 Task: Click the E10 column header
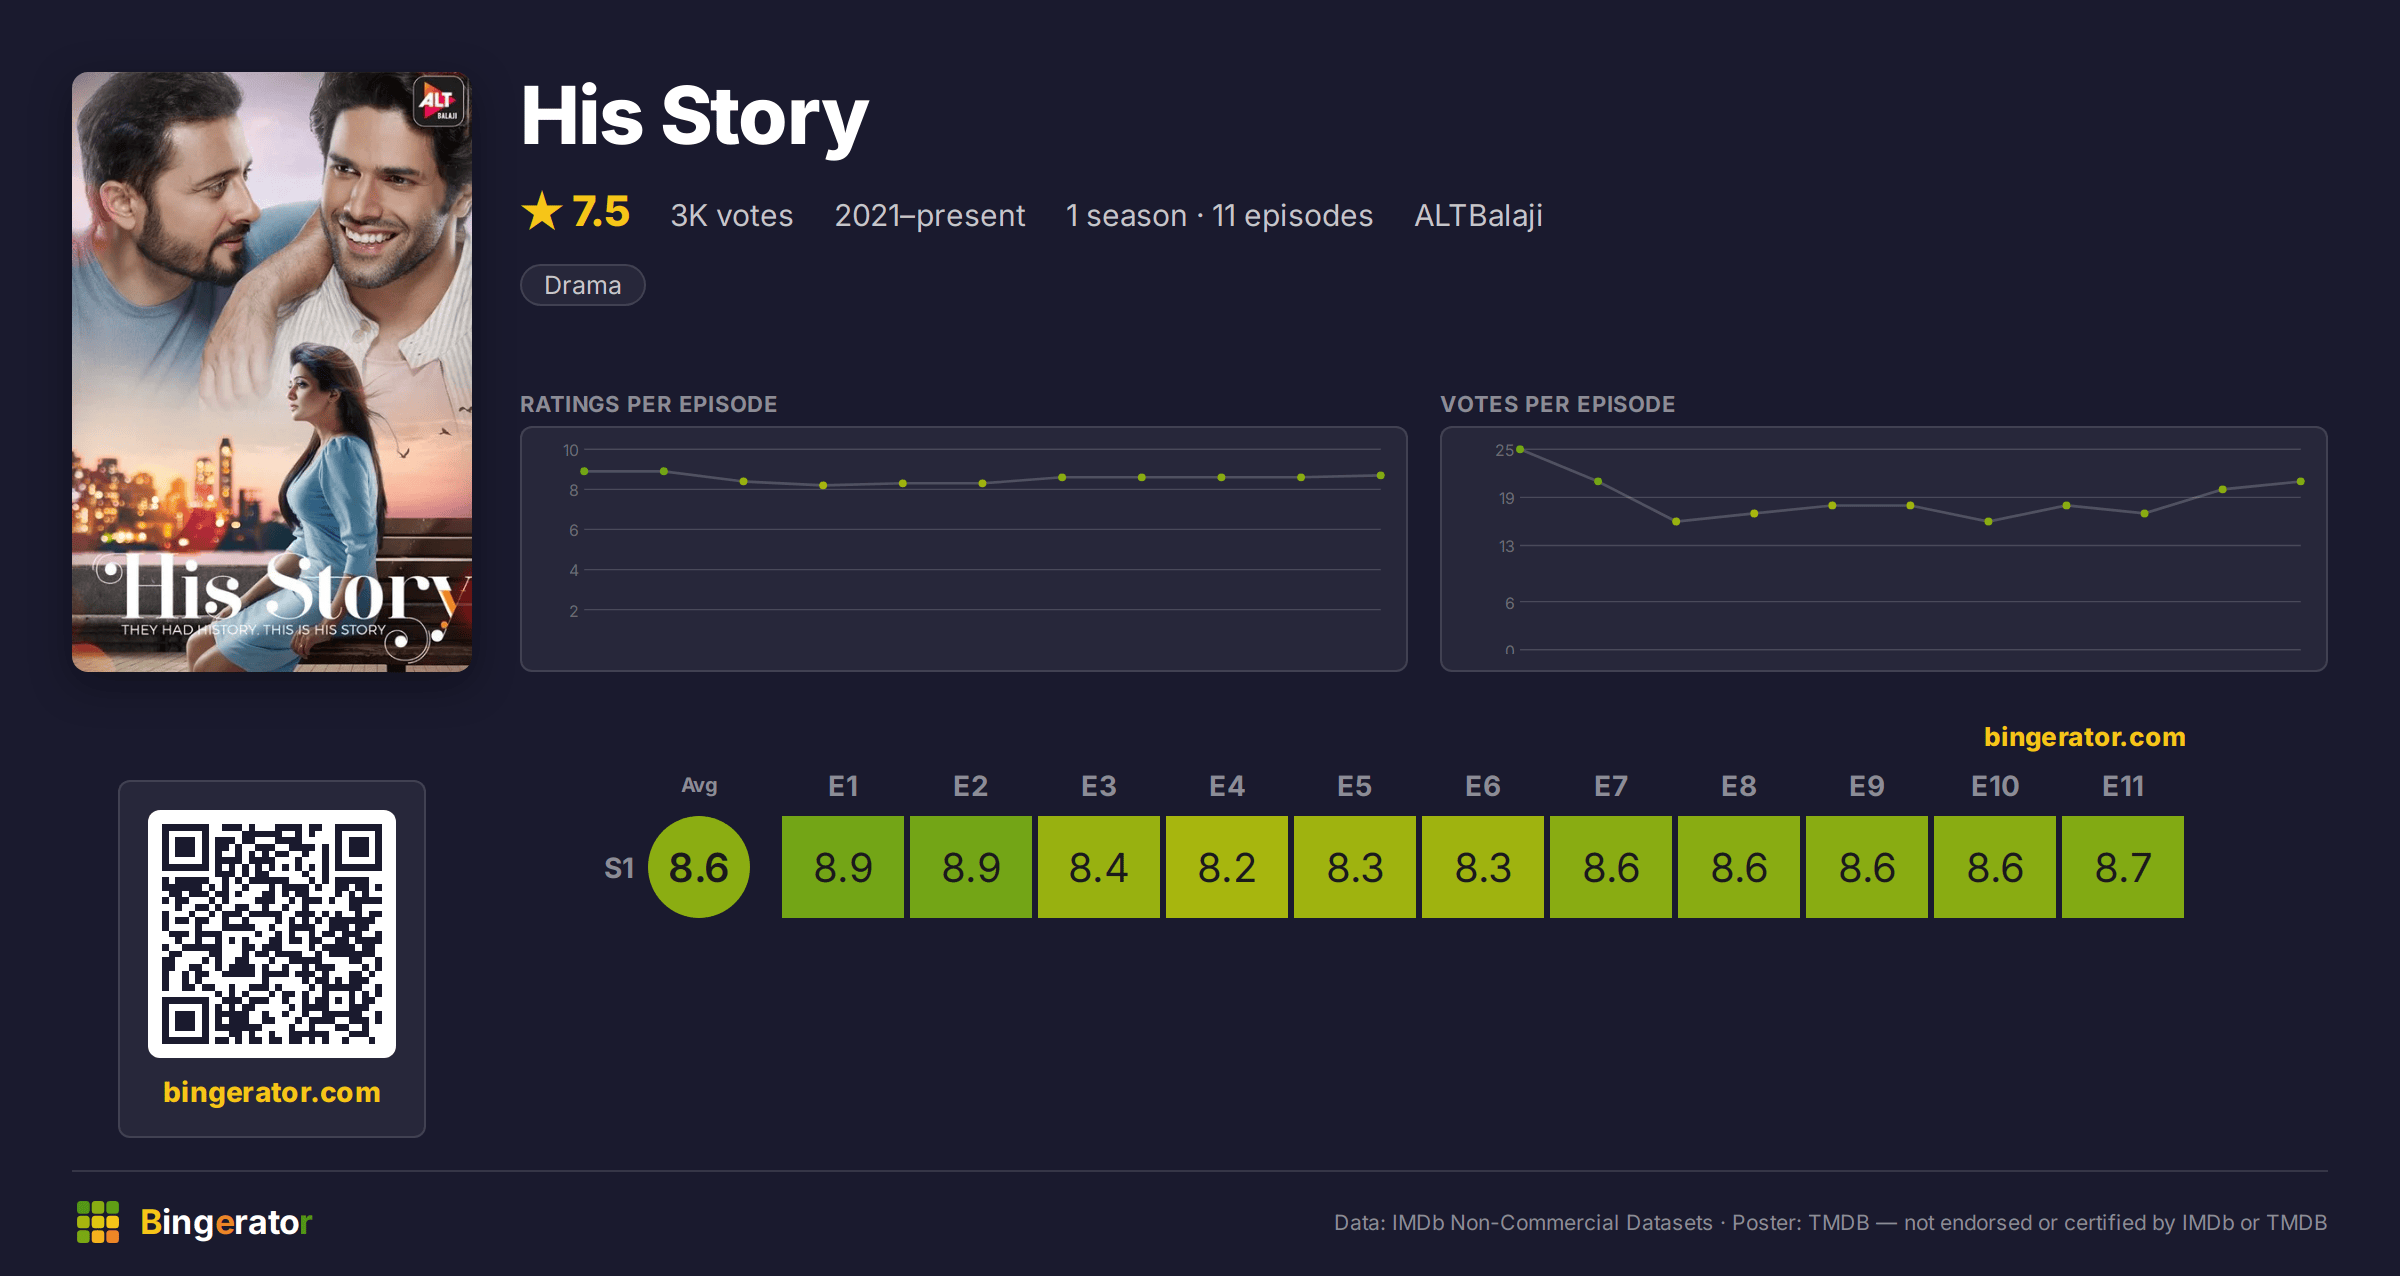pos(1995,786)
